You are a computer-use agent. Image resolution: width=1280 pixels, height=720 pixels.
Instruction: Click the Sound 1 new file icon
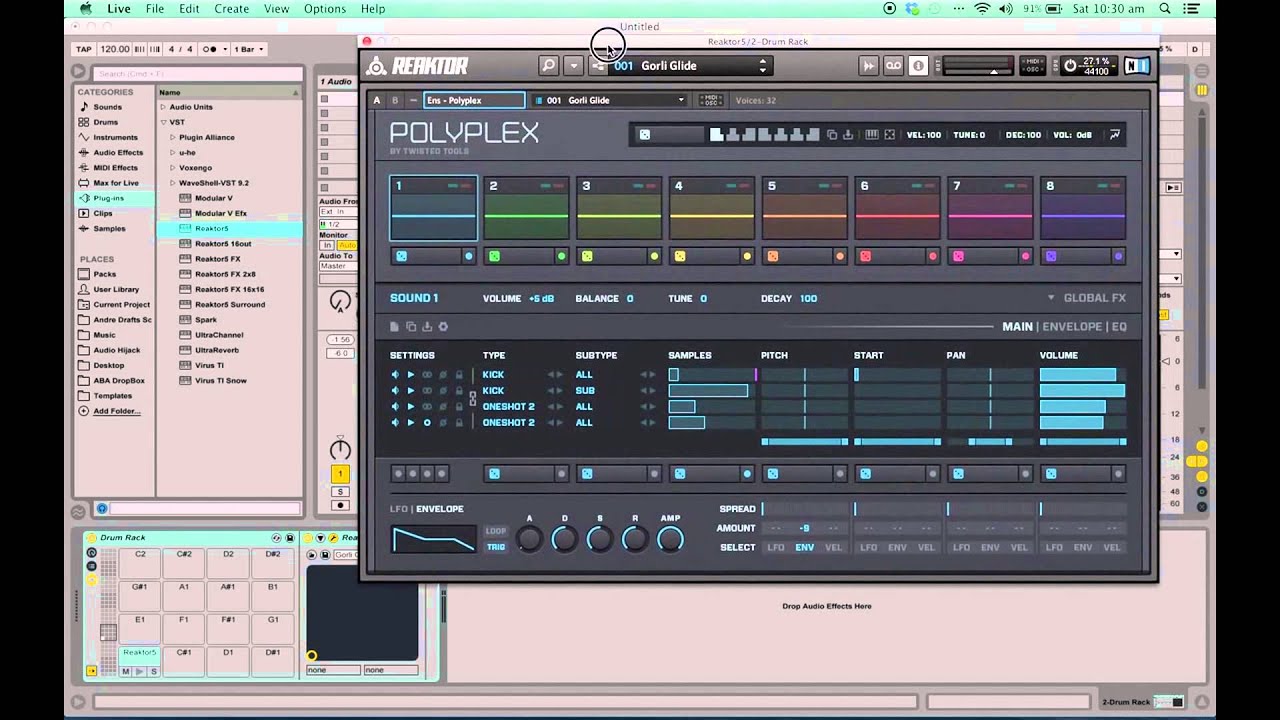click(x=395, y=327)
